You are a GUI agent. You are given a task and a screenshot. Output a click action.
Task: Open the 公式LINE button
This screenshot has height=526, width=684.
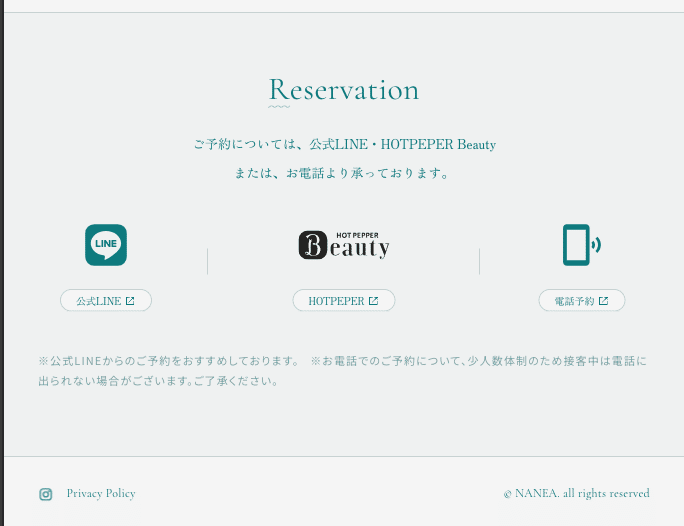click(106, 301)
